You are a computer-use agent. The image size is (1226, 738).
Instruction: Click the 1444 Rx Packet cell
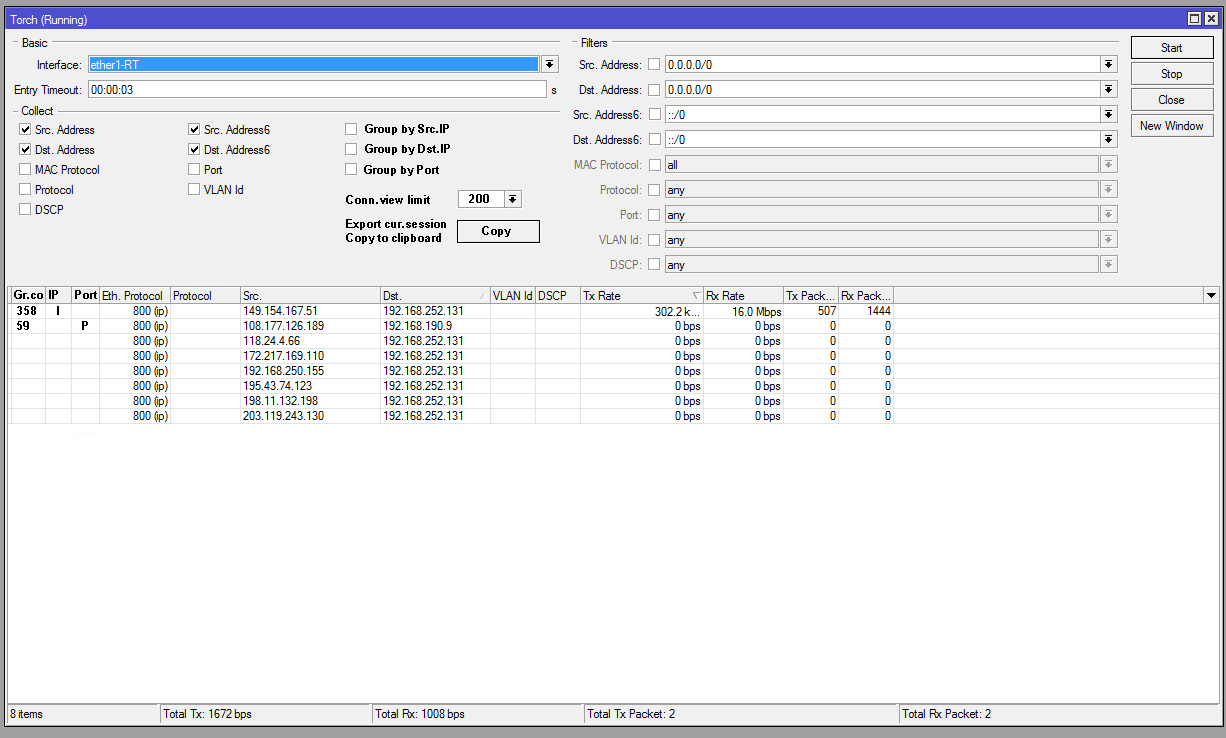(865, 311)
